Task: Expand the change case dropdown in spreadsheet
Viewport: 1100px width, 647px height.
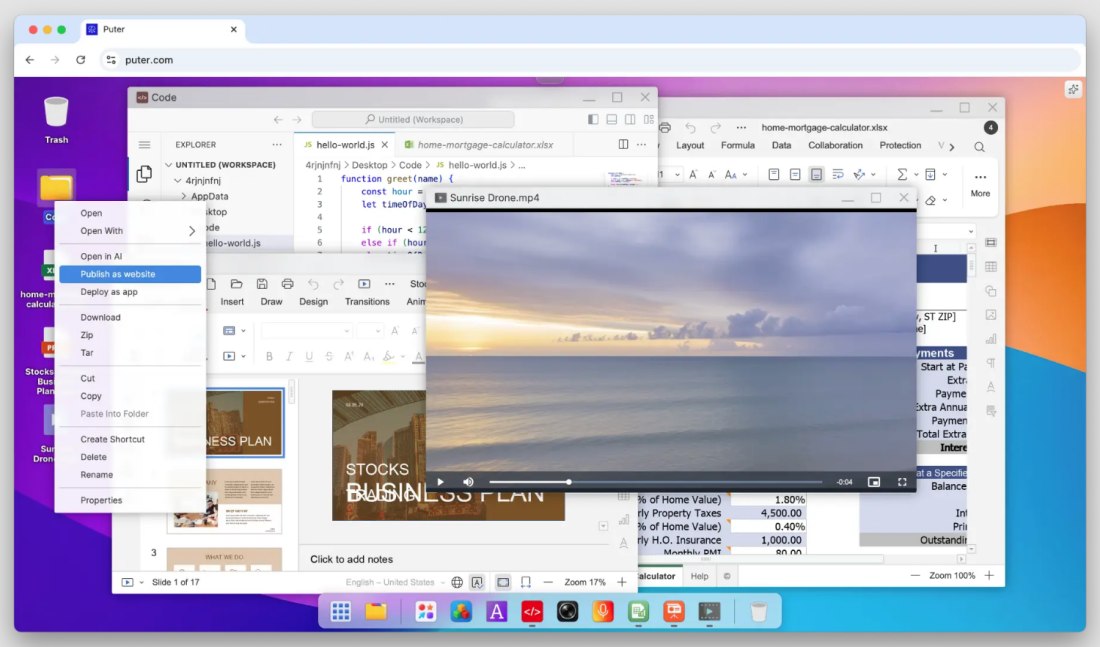Action: [745, 174]
